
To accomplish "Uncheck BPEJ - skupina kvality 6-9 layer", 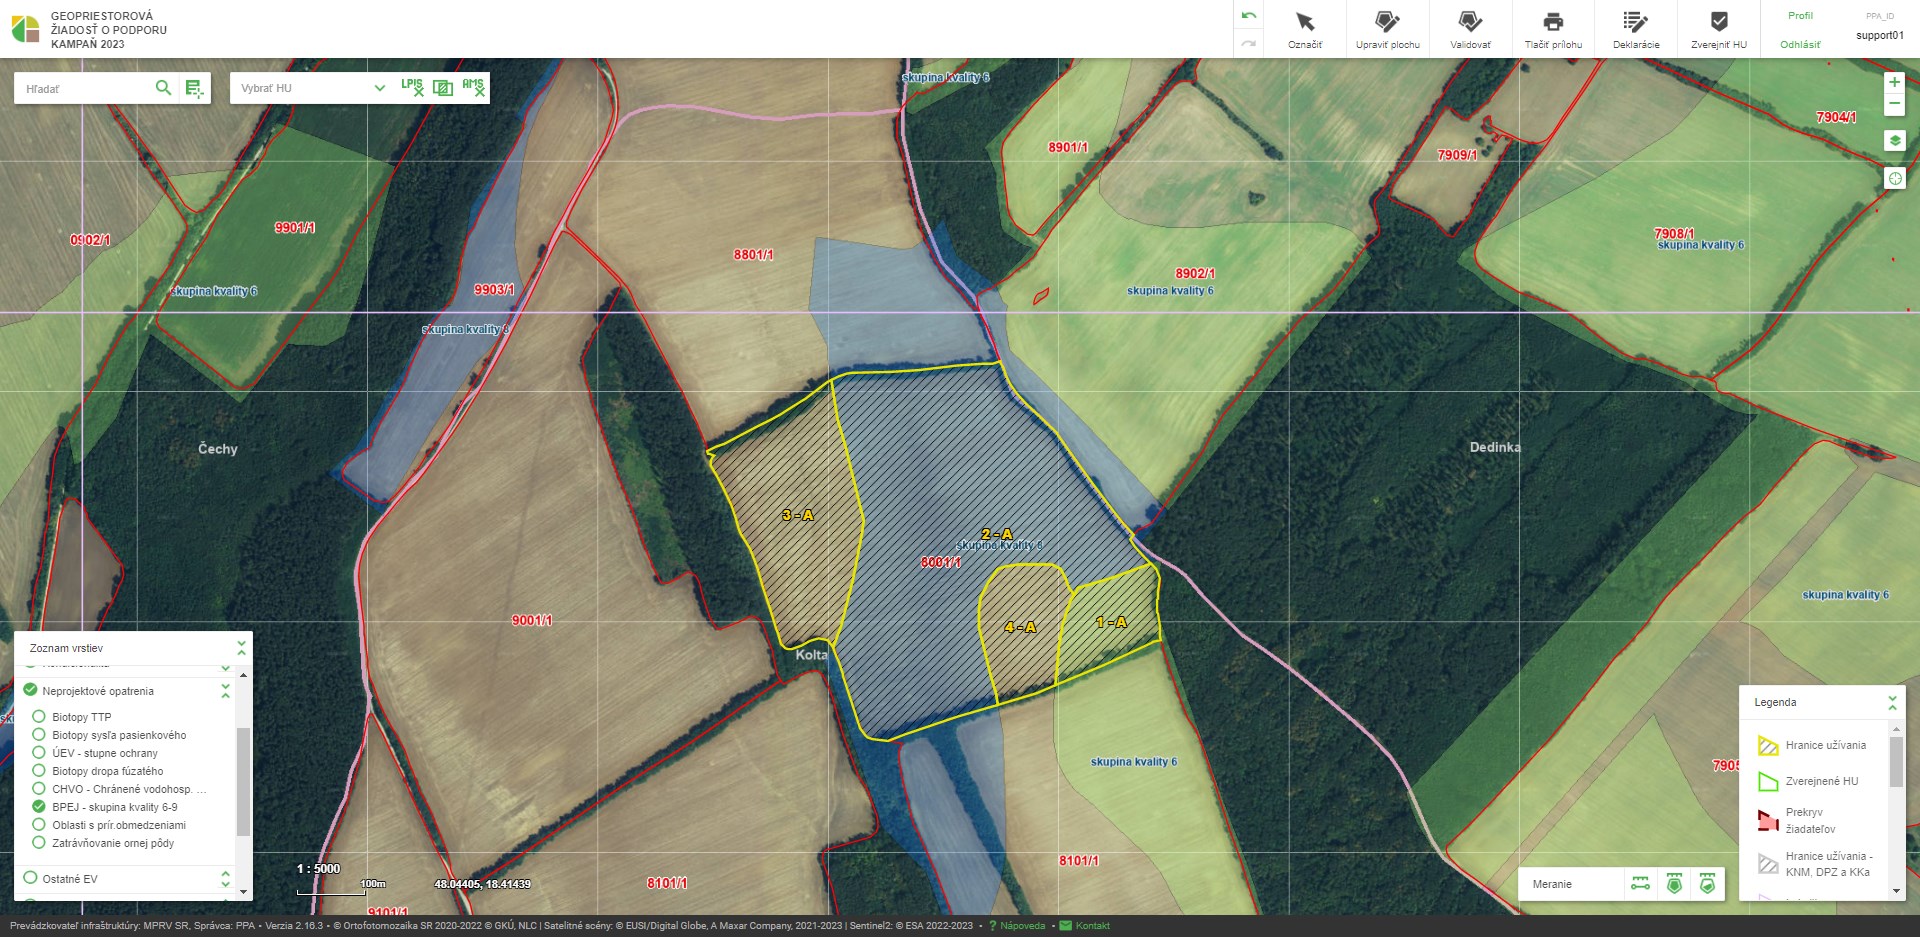I will (39, 807).
